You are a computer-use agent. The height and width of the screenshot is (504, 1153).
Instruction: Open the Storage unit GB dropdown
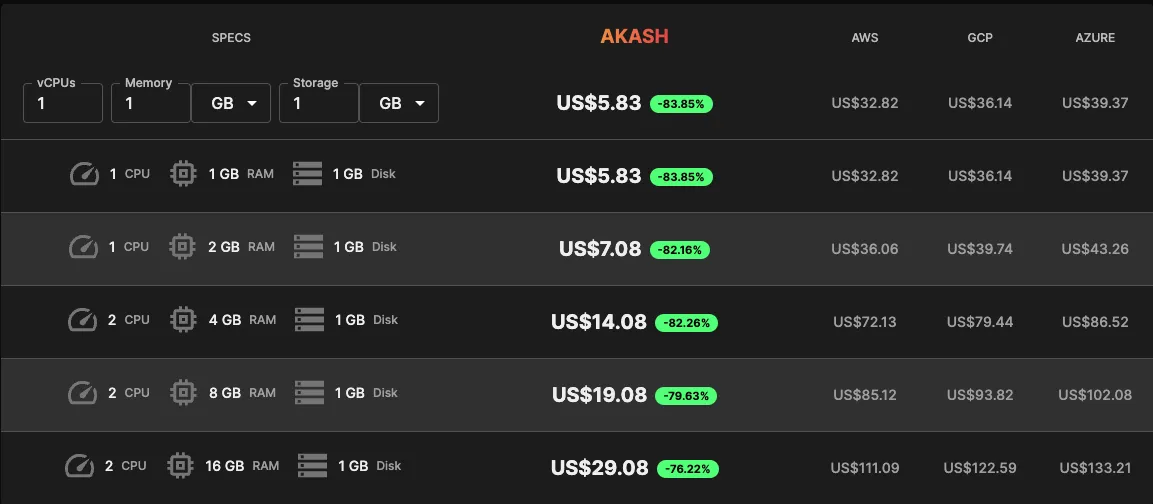click(x=399, y=103)
